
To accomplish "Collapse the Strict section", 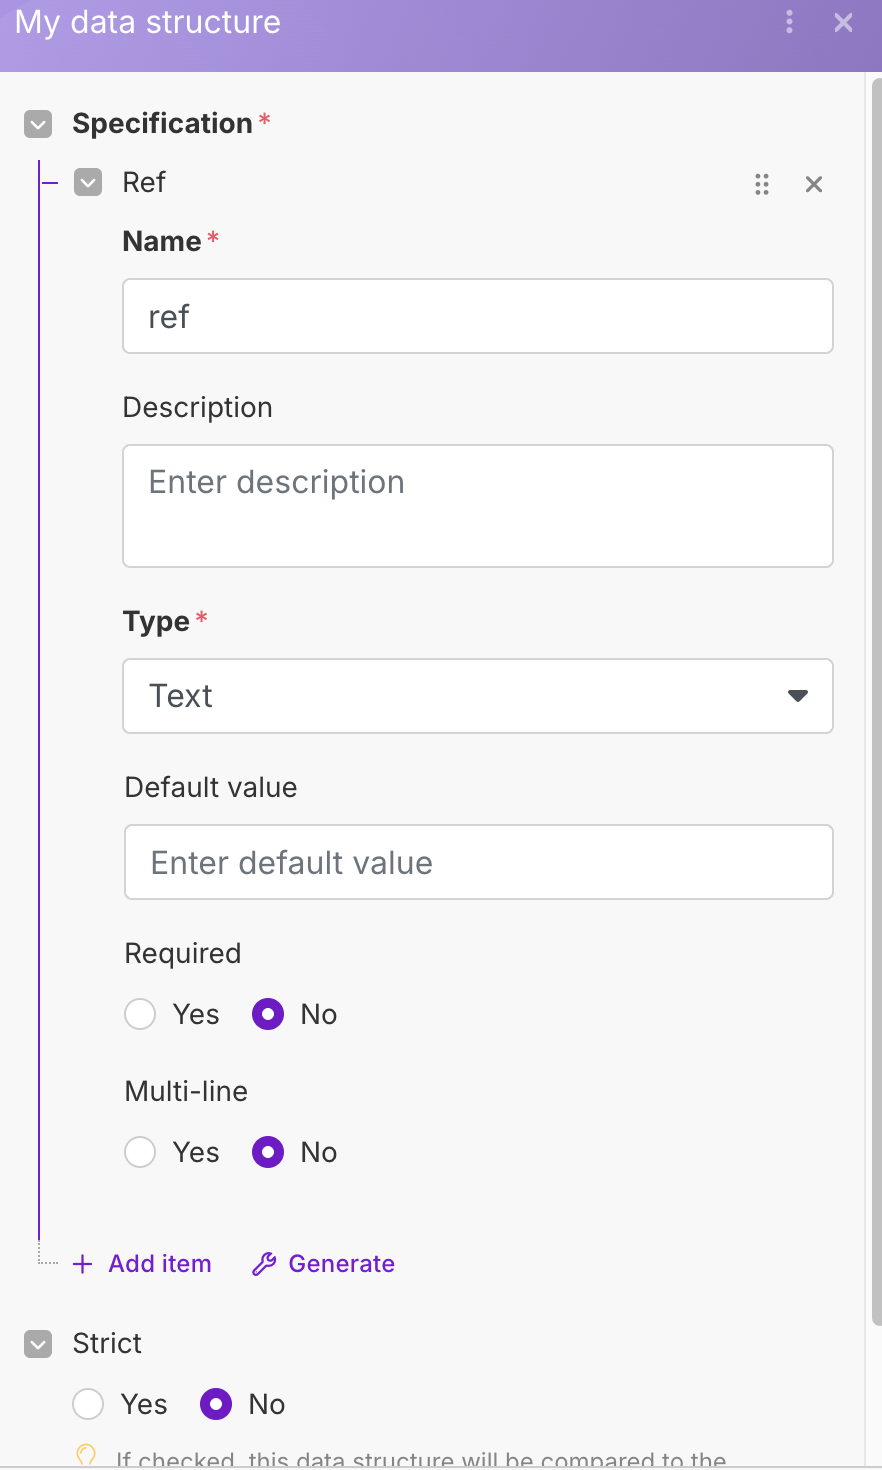I will point(38,1344).
